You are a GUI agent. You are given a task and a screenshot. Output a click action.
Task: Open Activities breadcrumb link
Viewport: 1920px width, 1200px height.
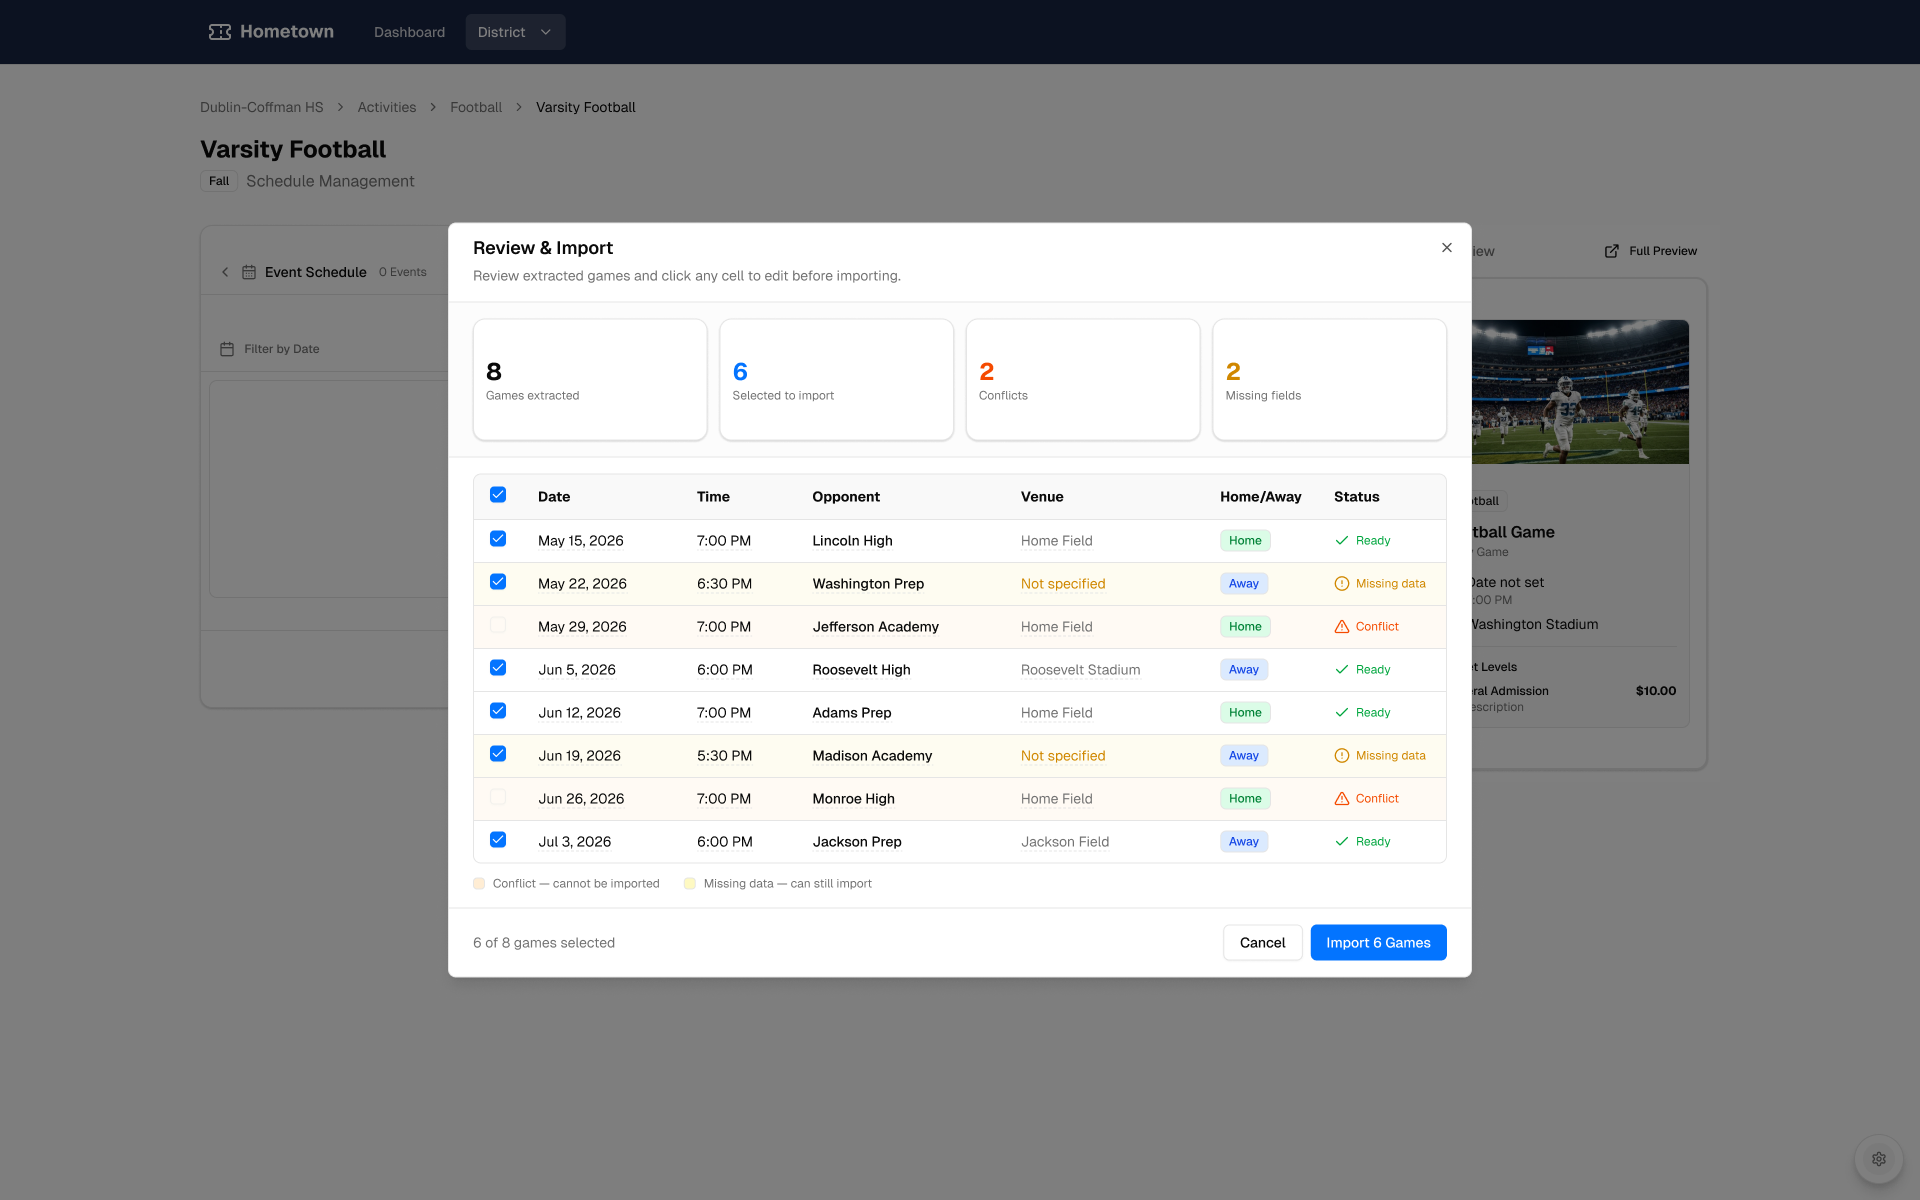coord(387,107)
